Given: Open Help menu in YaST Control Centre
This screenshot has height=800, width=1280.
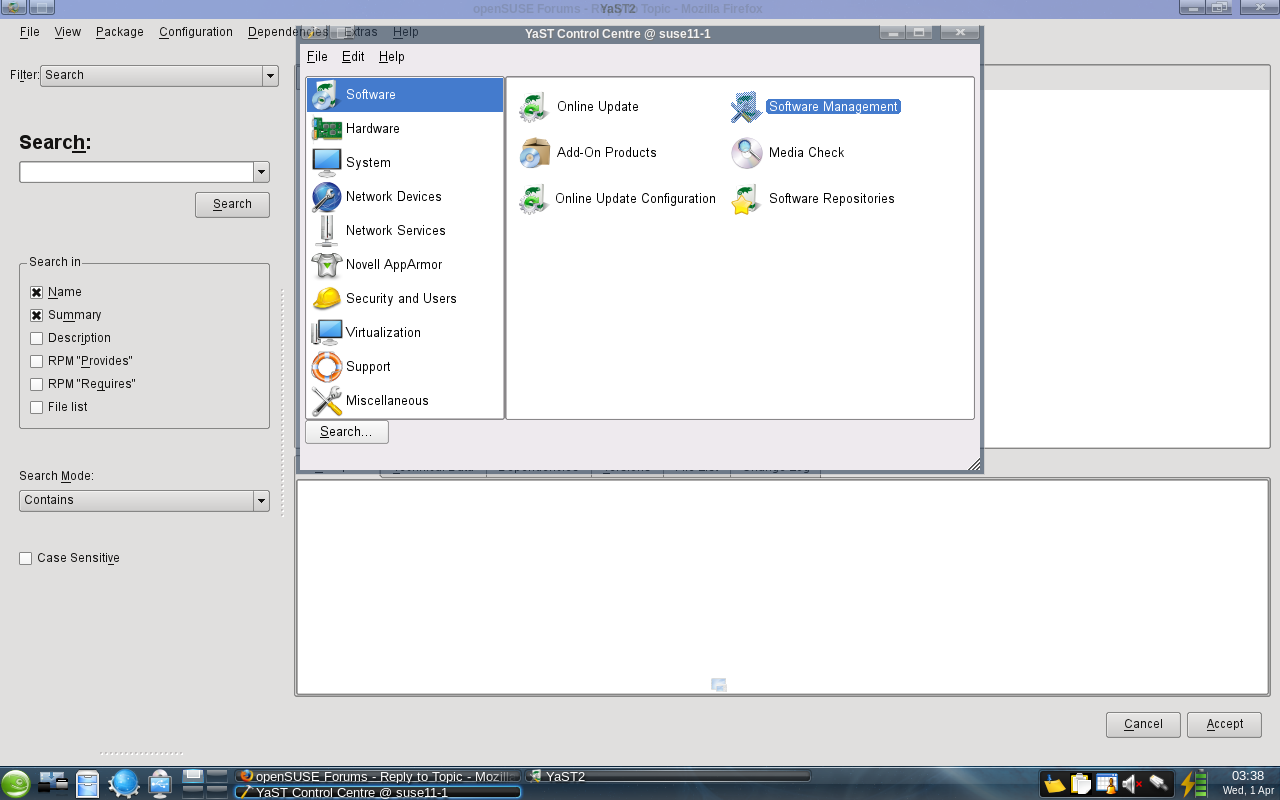Looking at the screenshot, I should point(392,57).
